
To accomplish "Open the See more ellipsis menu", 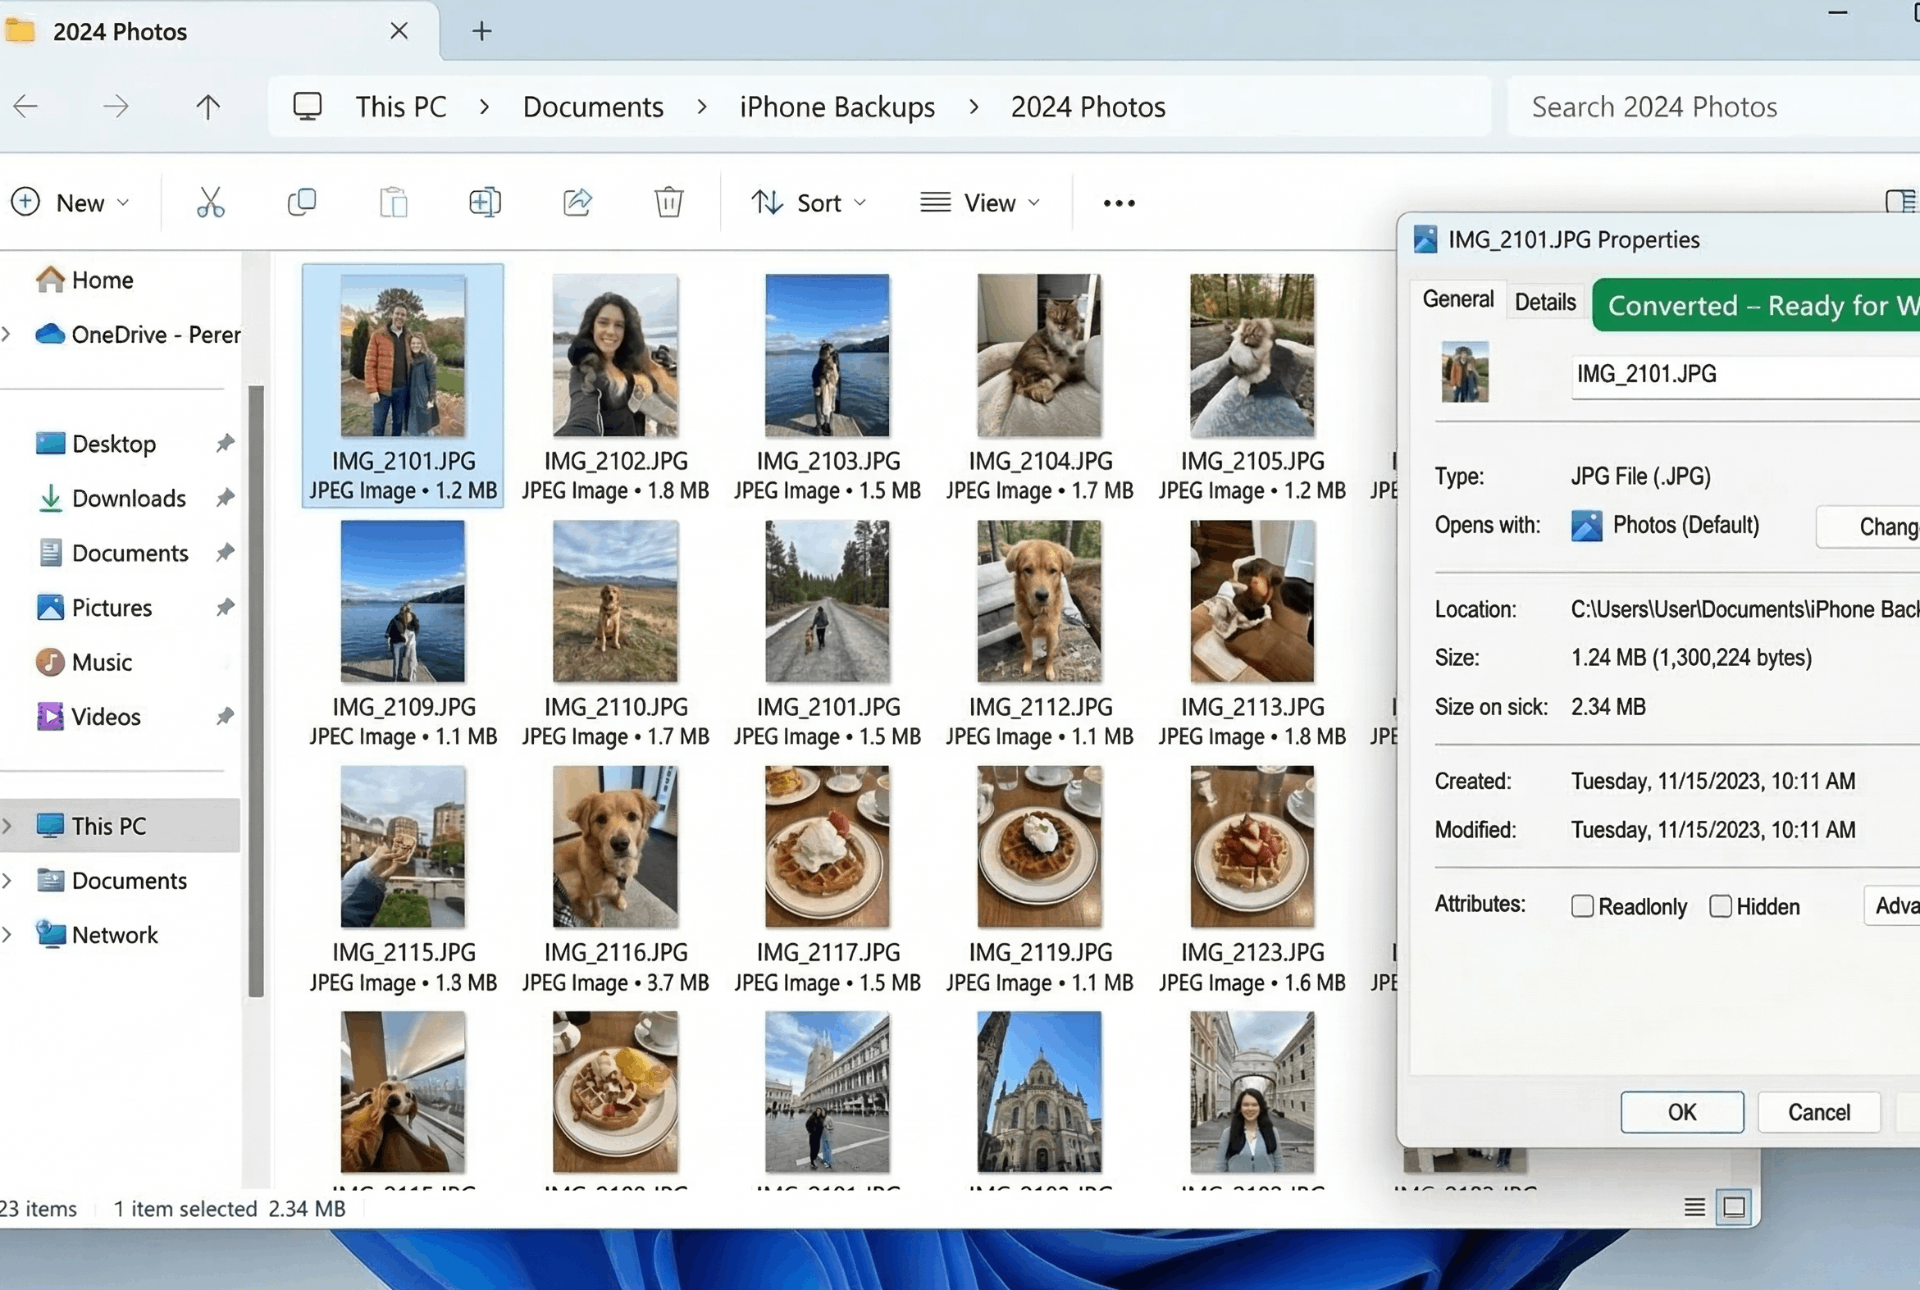I will 1118,202.
